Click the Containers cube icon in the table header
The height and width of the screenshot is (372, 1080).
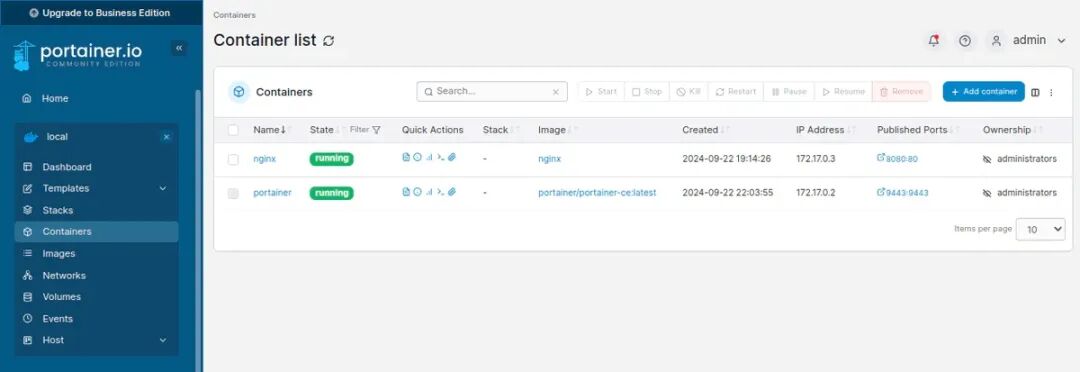tap(238, 92)
